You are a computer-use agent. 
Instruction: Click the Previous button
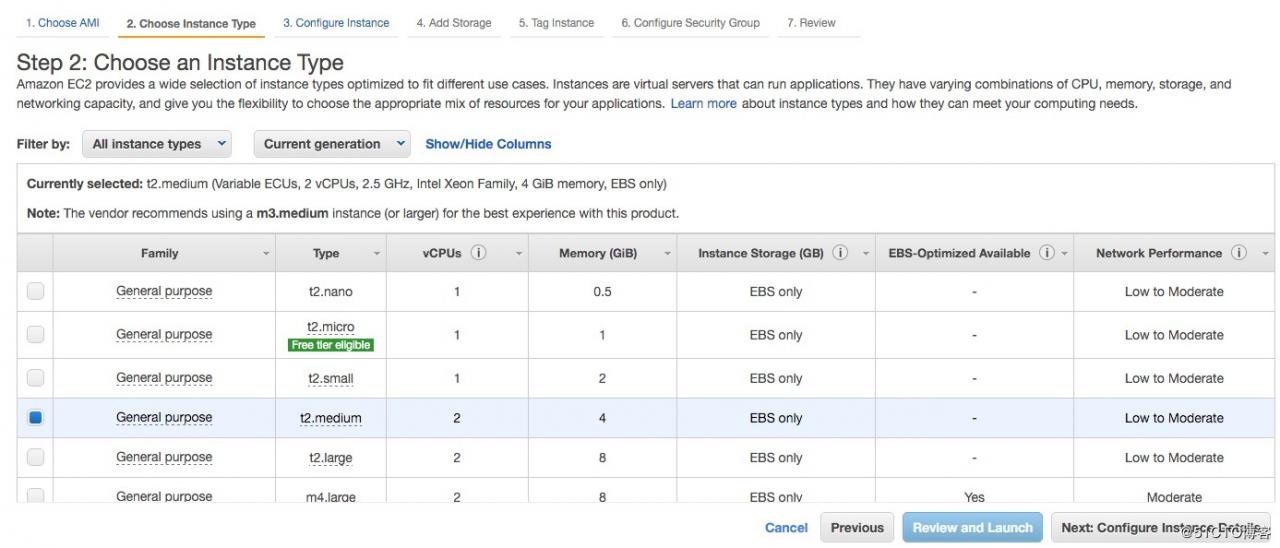[x=857, y=528]
